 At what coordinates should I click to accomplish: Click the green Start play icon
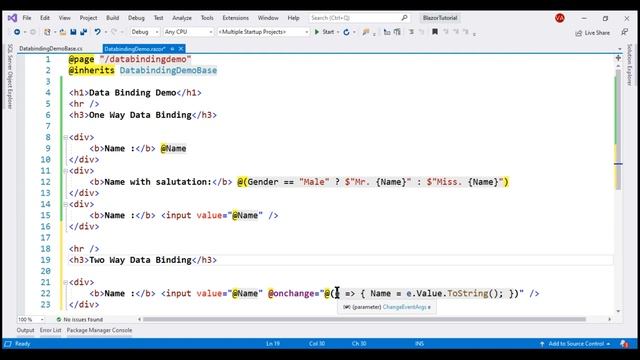tap(317, 32)
